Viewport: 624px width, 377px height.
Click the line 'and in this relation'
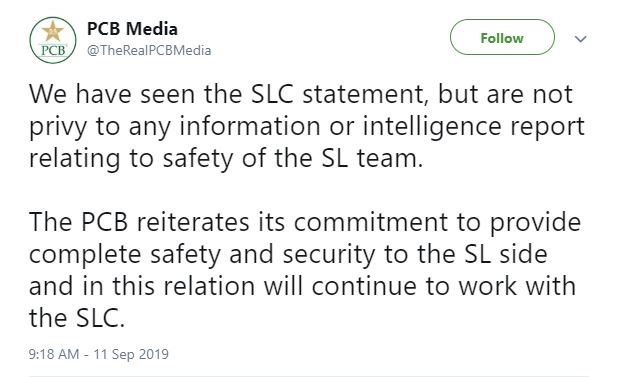pyautogui.click(x=302, y=286)
